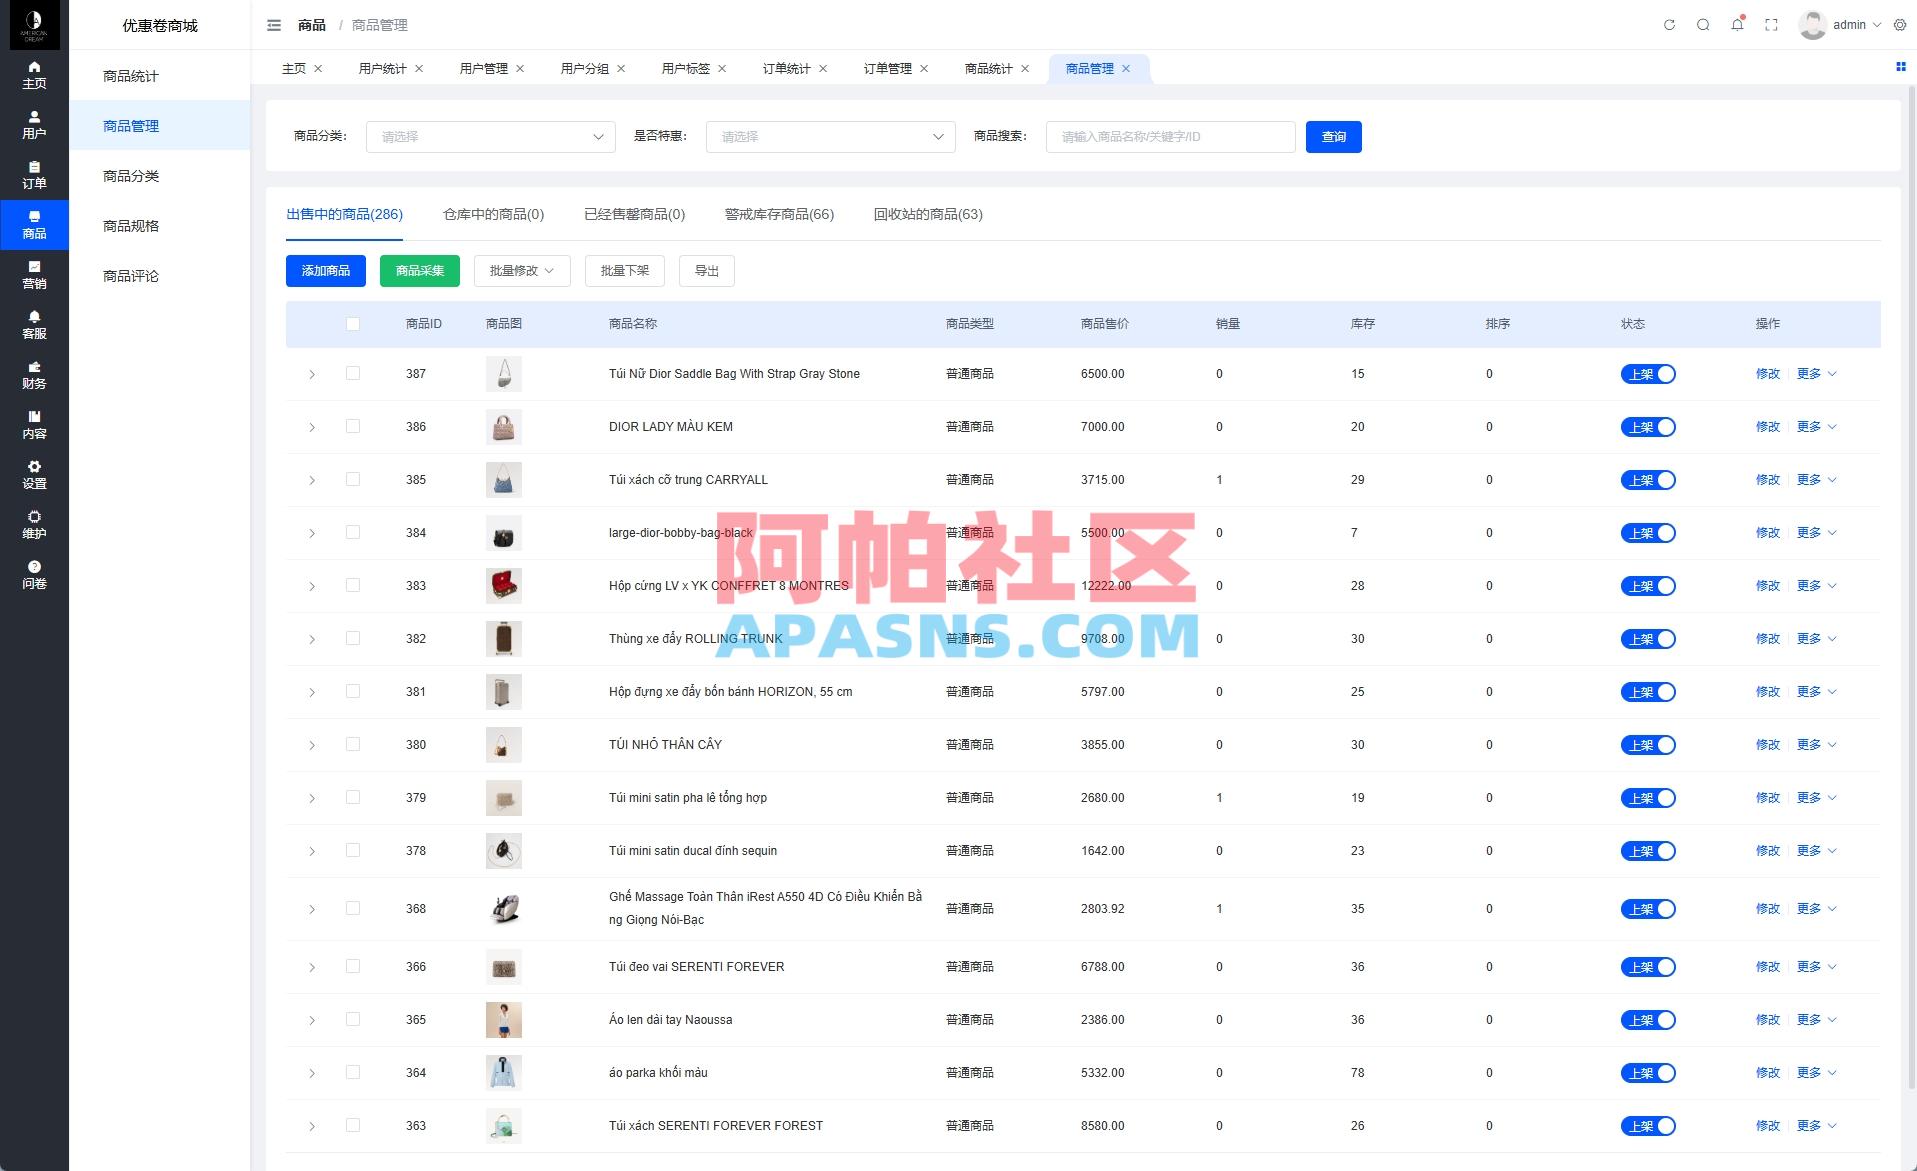Expand the row for product 383

point(311,586)
